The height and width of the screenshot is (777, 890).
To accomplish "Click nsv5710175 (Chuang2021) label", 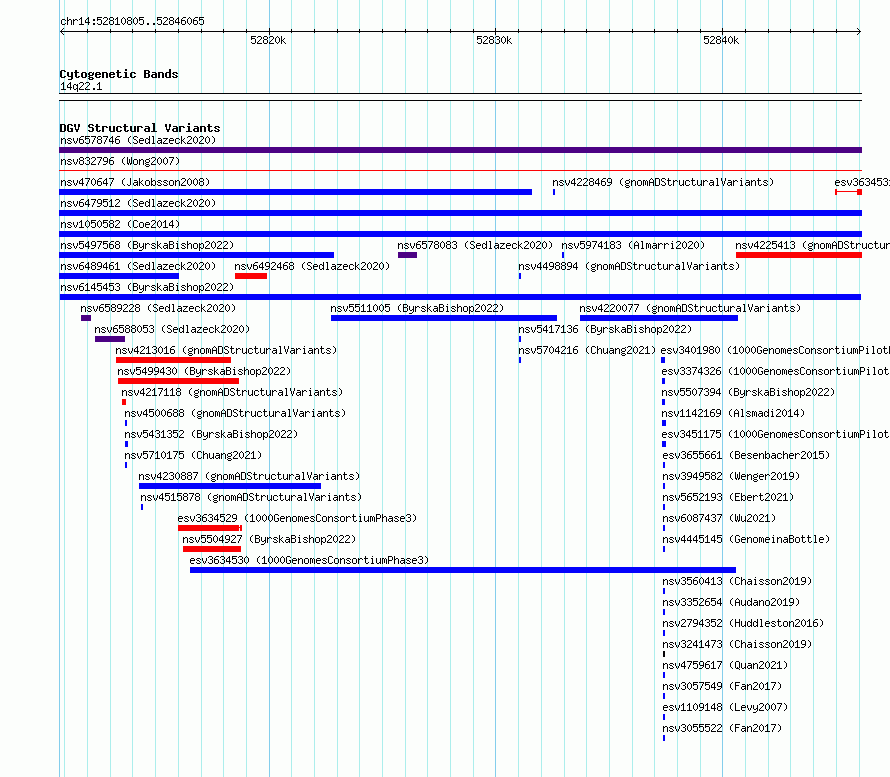I will point(193,455).
